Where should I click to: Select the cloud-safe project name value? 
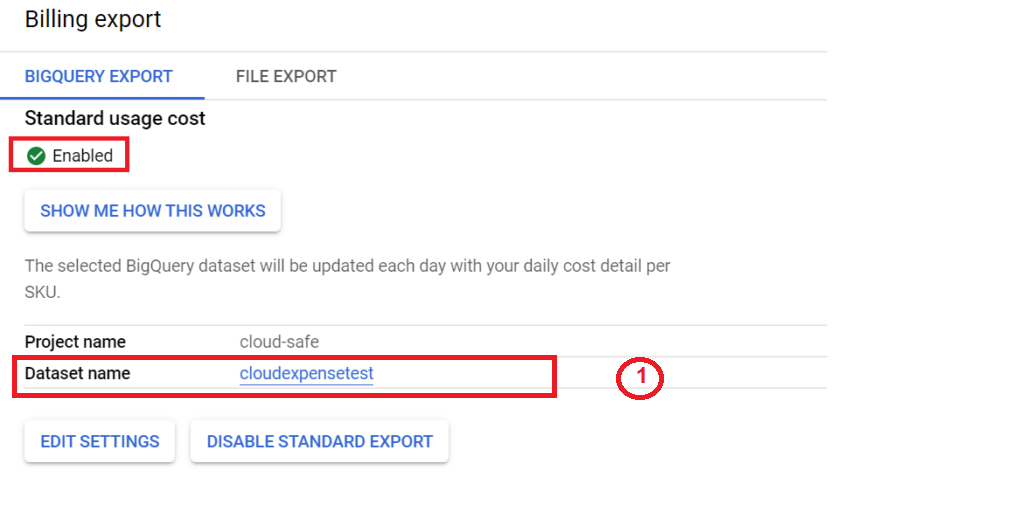(x=279, y=342)
